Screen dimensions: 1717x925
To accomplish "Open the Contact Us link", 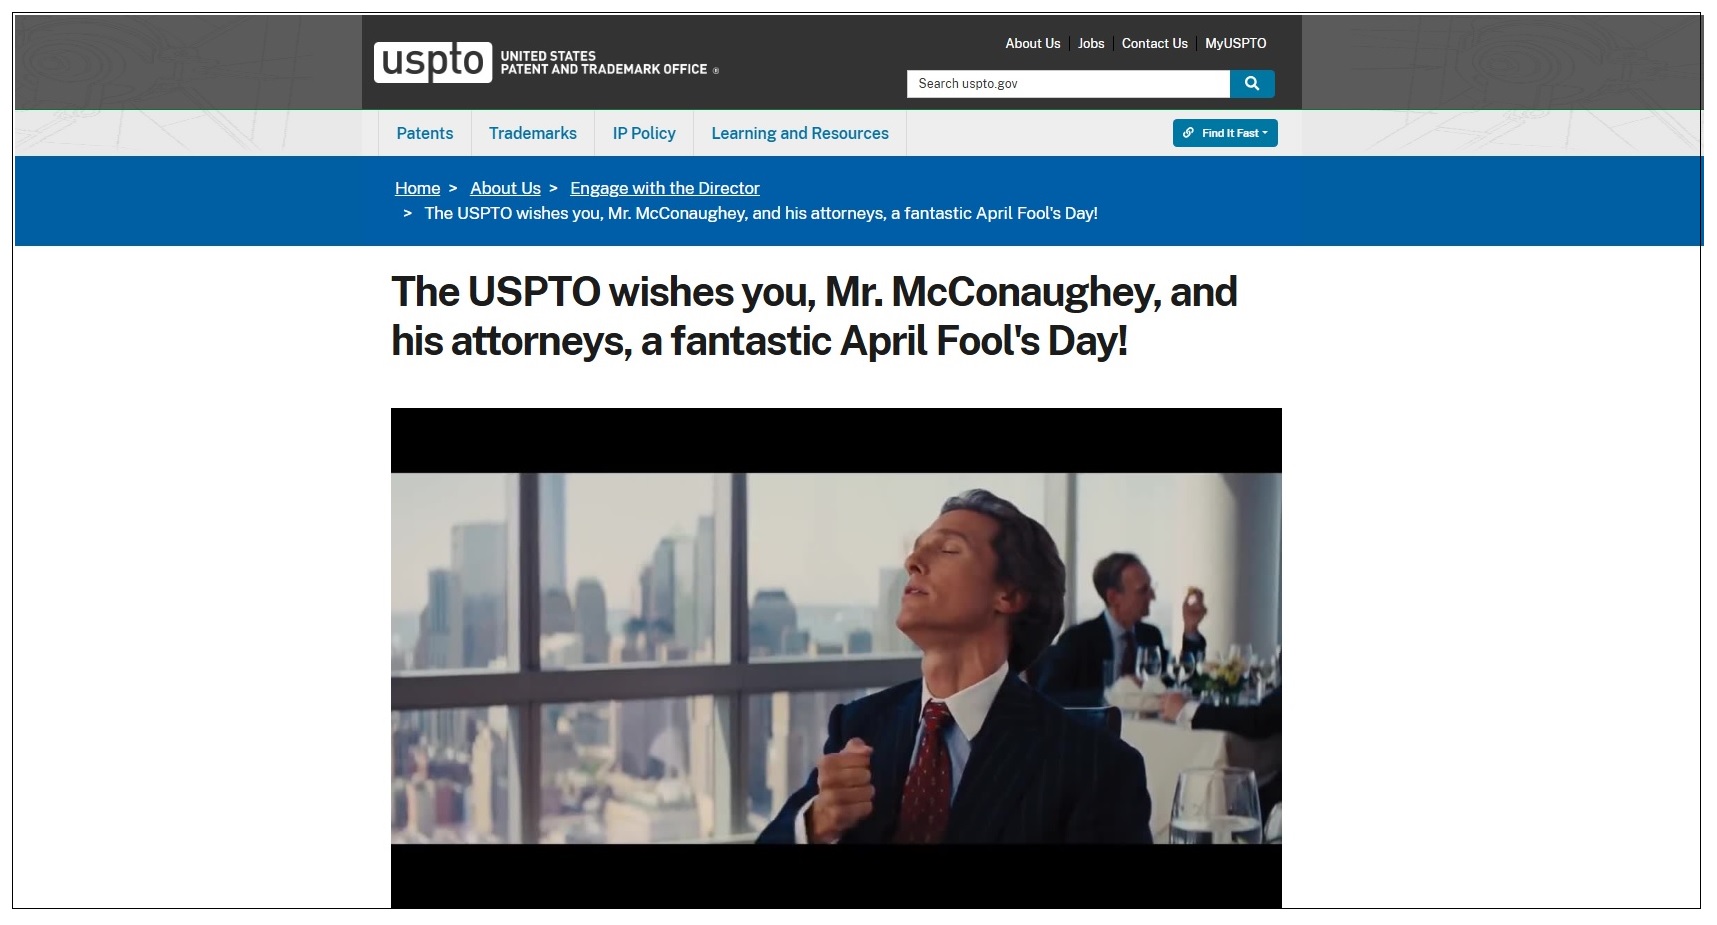I will [1155, 43].
